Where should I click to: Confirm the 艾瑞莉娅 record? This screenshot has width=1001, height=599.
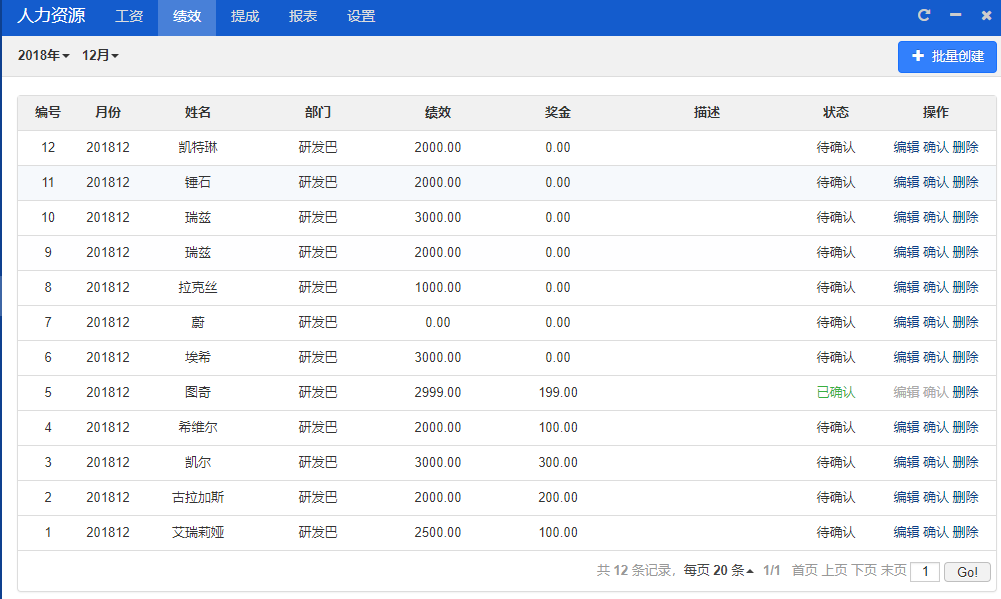click(936, 533)
